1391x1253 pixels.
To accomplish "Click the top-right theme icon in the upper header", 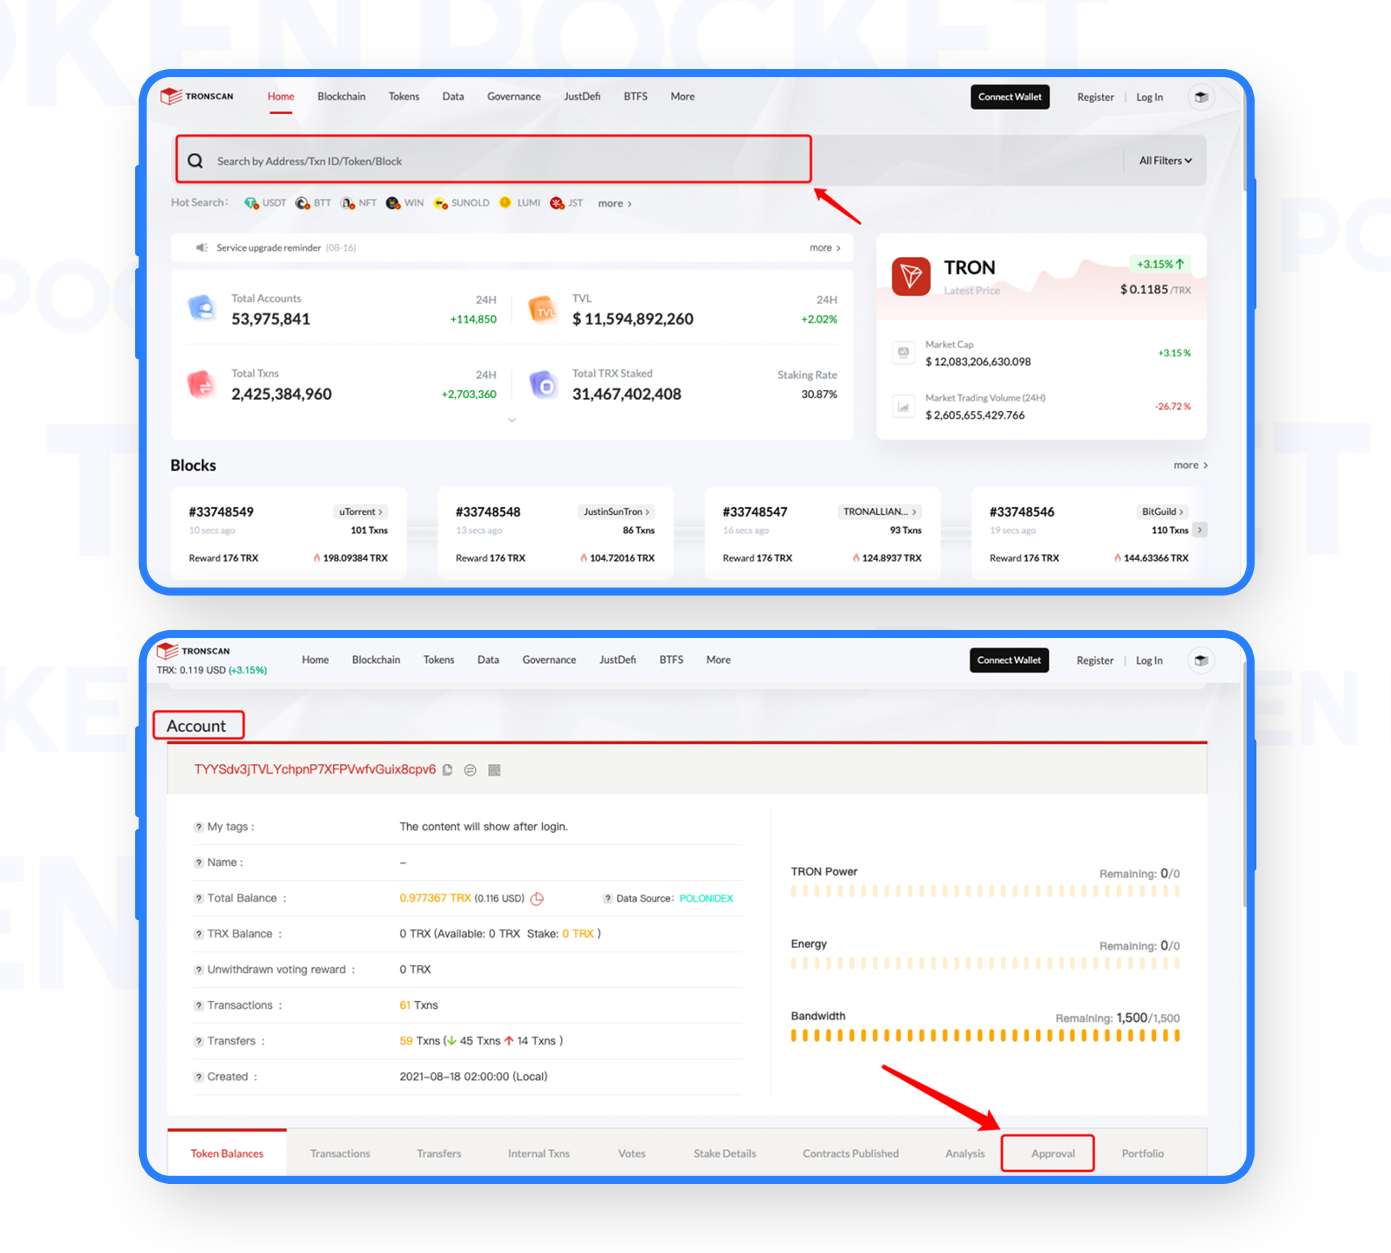I will [1201, 97].
